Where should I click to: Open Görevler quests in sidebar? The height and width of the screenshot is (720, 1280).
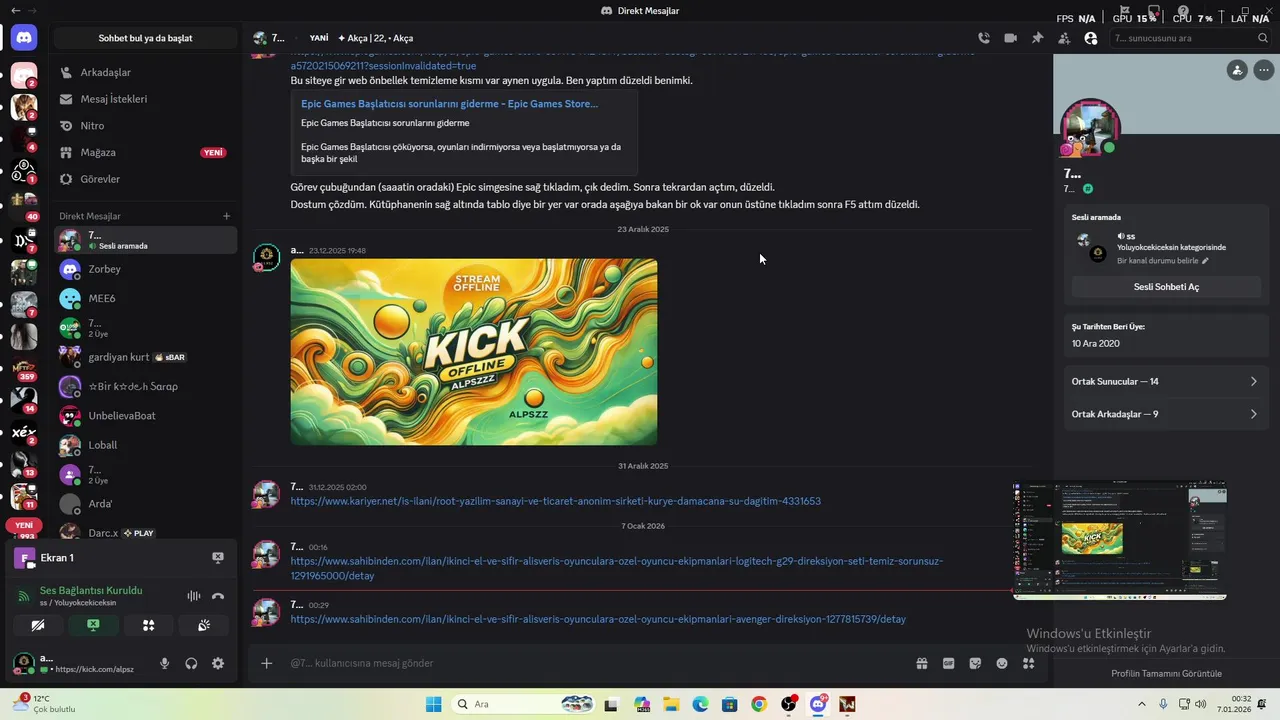145,179
